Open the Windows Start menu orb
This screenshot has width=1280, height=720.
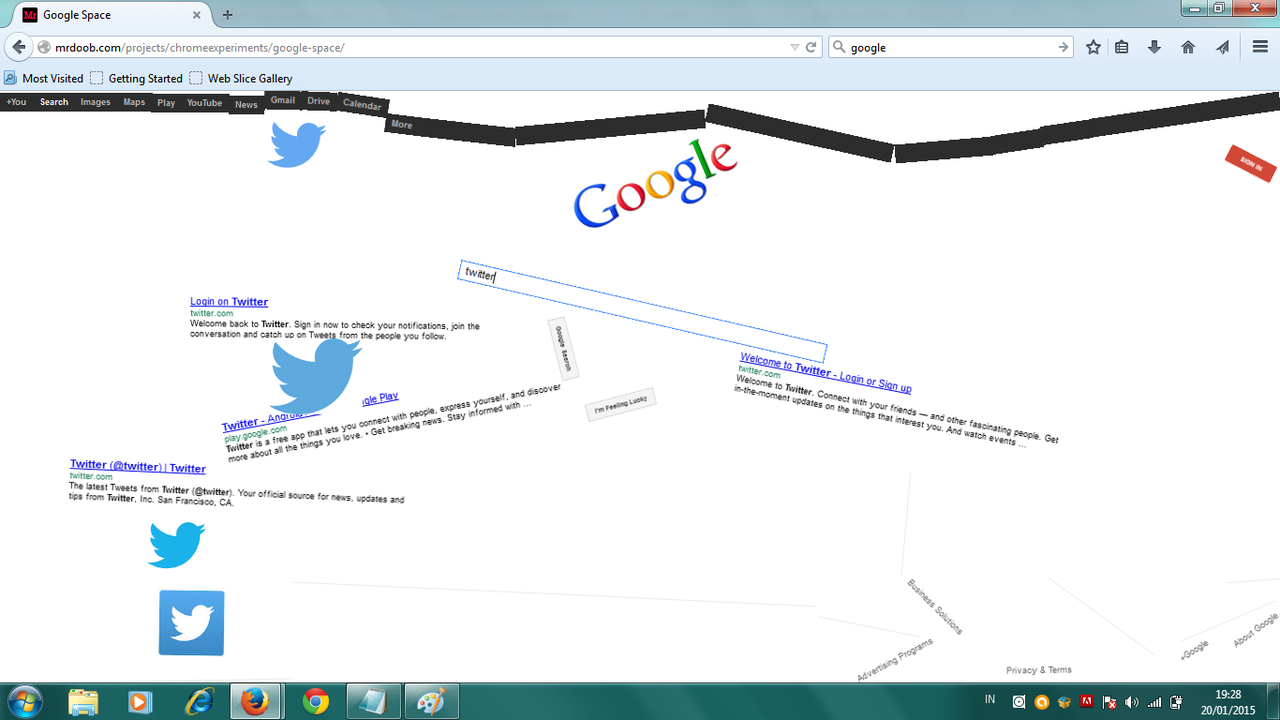(x=24, y=702)
